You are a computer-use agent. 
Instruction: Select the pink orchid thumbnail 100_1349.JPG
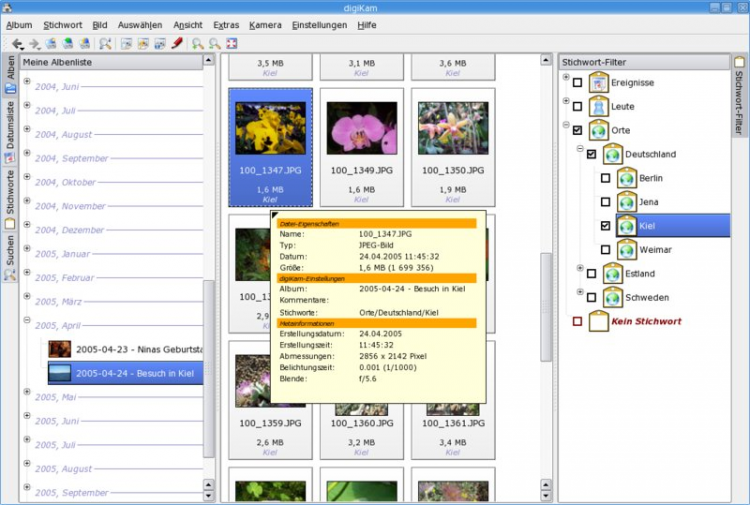point(362,147)
